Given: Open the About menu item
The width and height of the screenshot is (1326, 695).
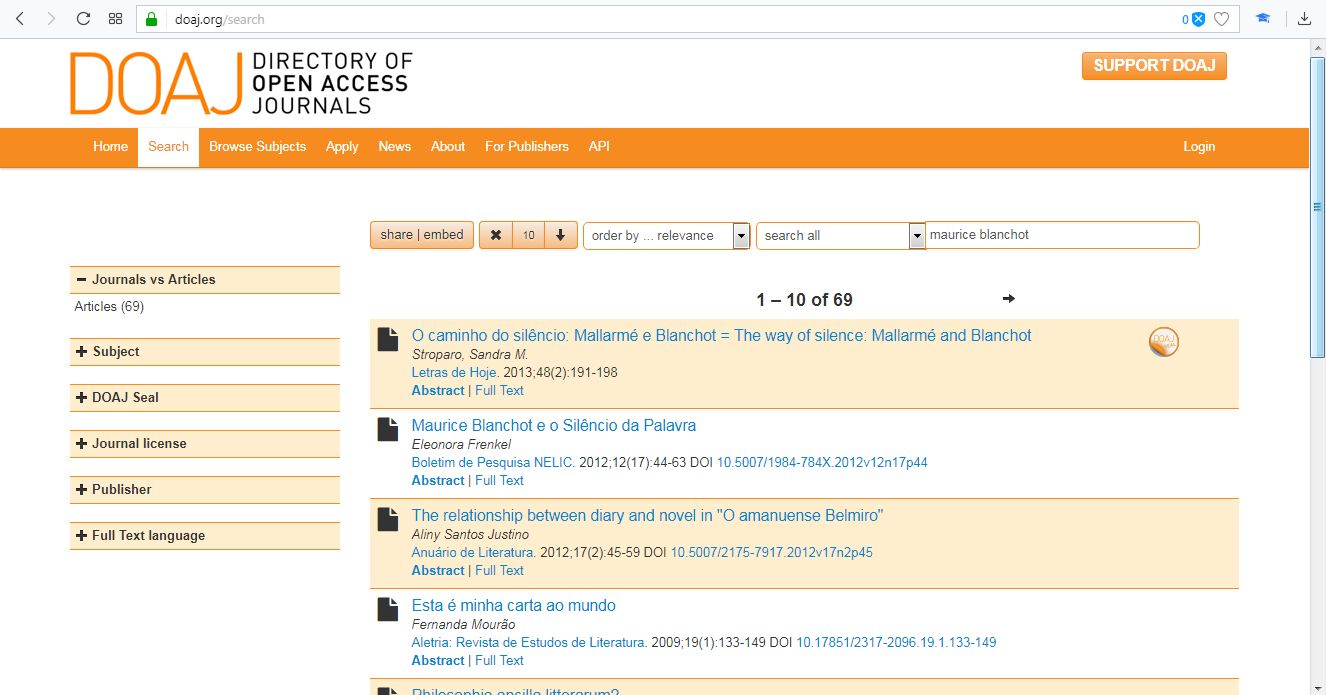Looking at the screenshot, I should (x=448, y=146).
